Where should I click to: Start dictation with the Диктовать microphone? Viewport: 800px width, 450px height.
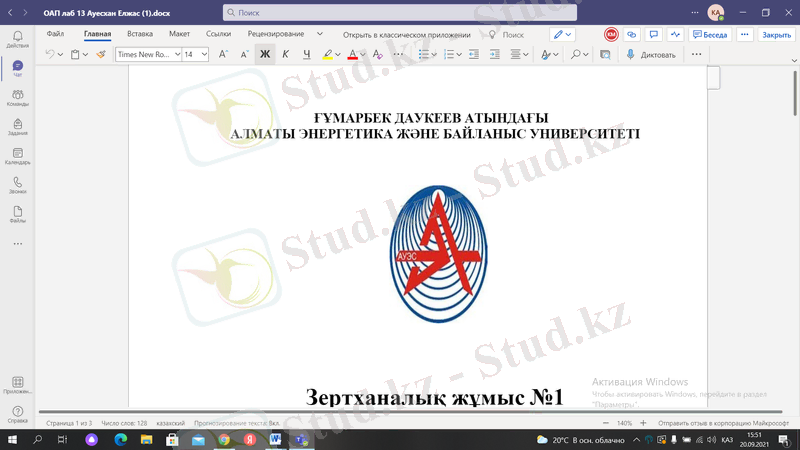tap(651, 55)
